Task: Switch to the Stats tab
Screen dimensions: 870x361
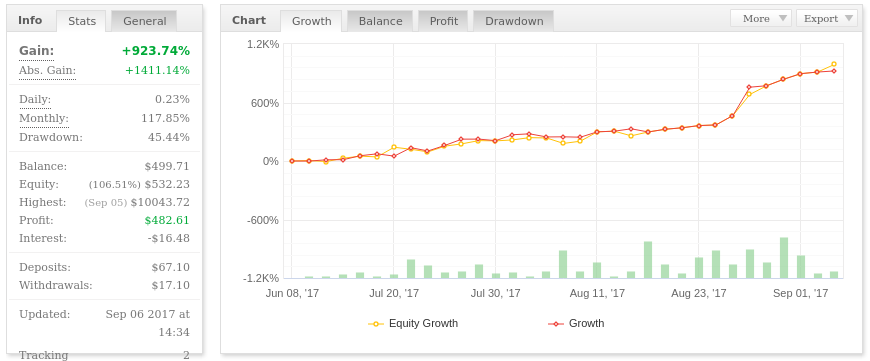Action: pyautogui.click(x=82, y=21)
